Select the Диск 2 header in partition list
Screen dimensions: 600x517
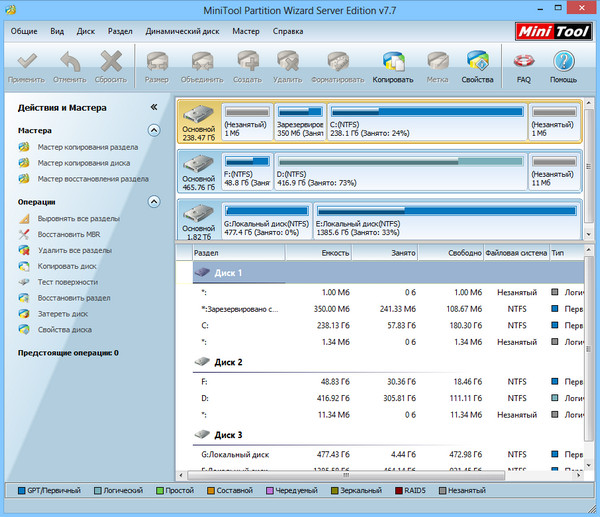point(228,362)
